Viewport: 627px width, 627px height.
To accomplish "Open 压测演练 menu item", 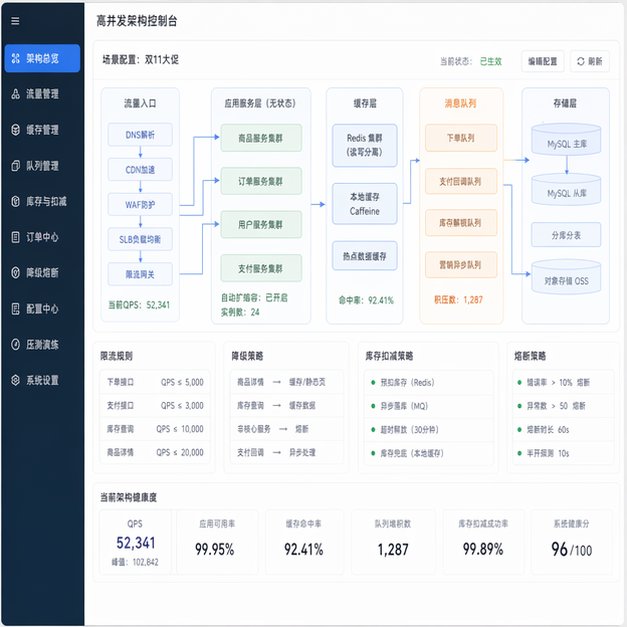I will [x=42, y=344].
